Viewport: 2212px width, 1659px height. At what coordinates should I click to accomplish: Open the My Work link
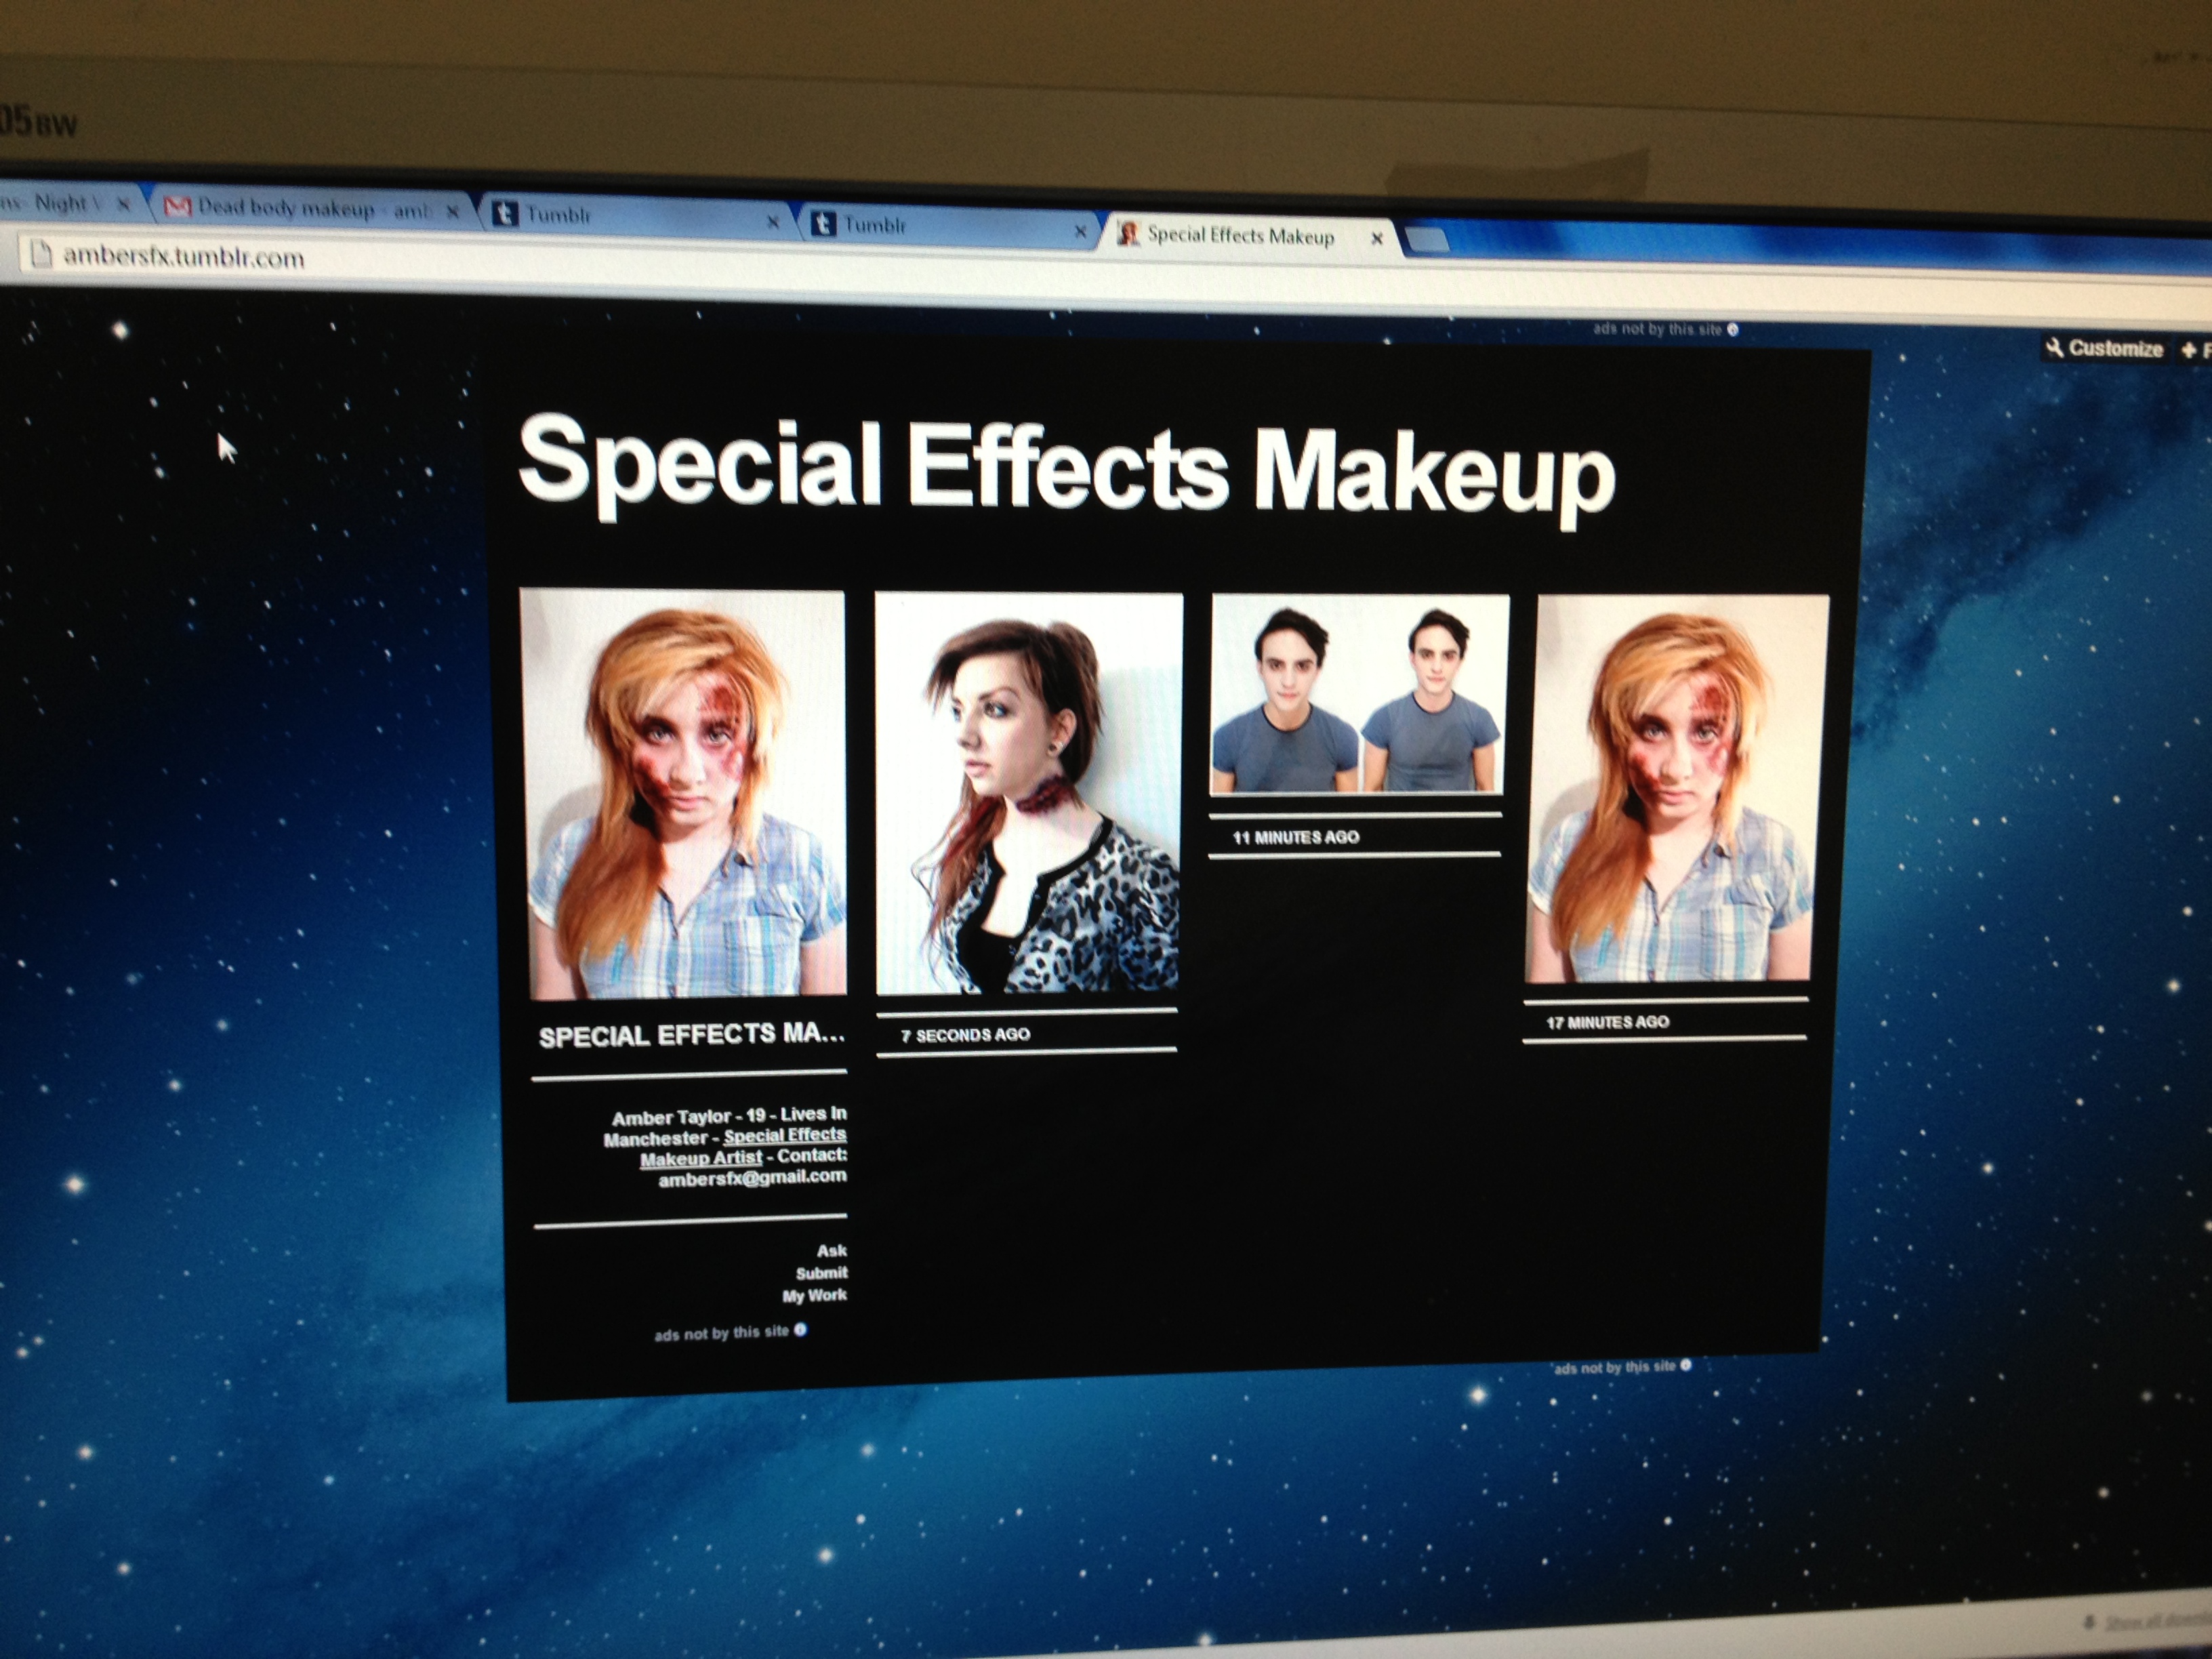click(814, 1295)
